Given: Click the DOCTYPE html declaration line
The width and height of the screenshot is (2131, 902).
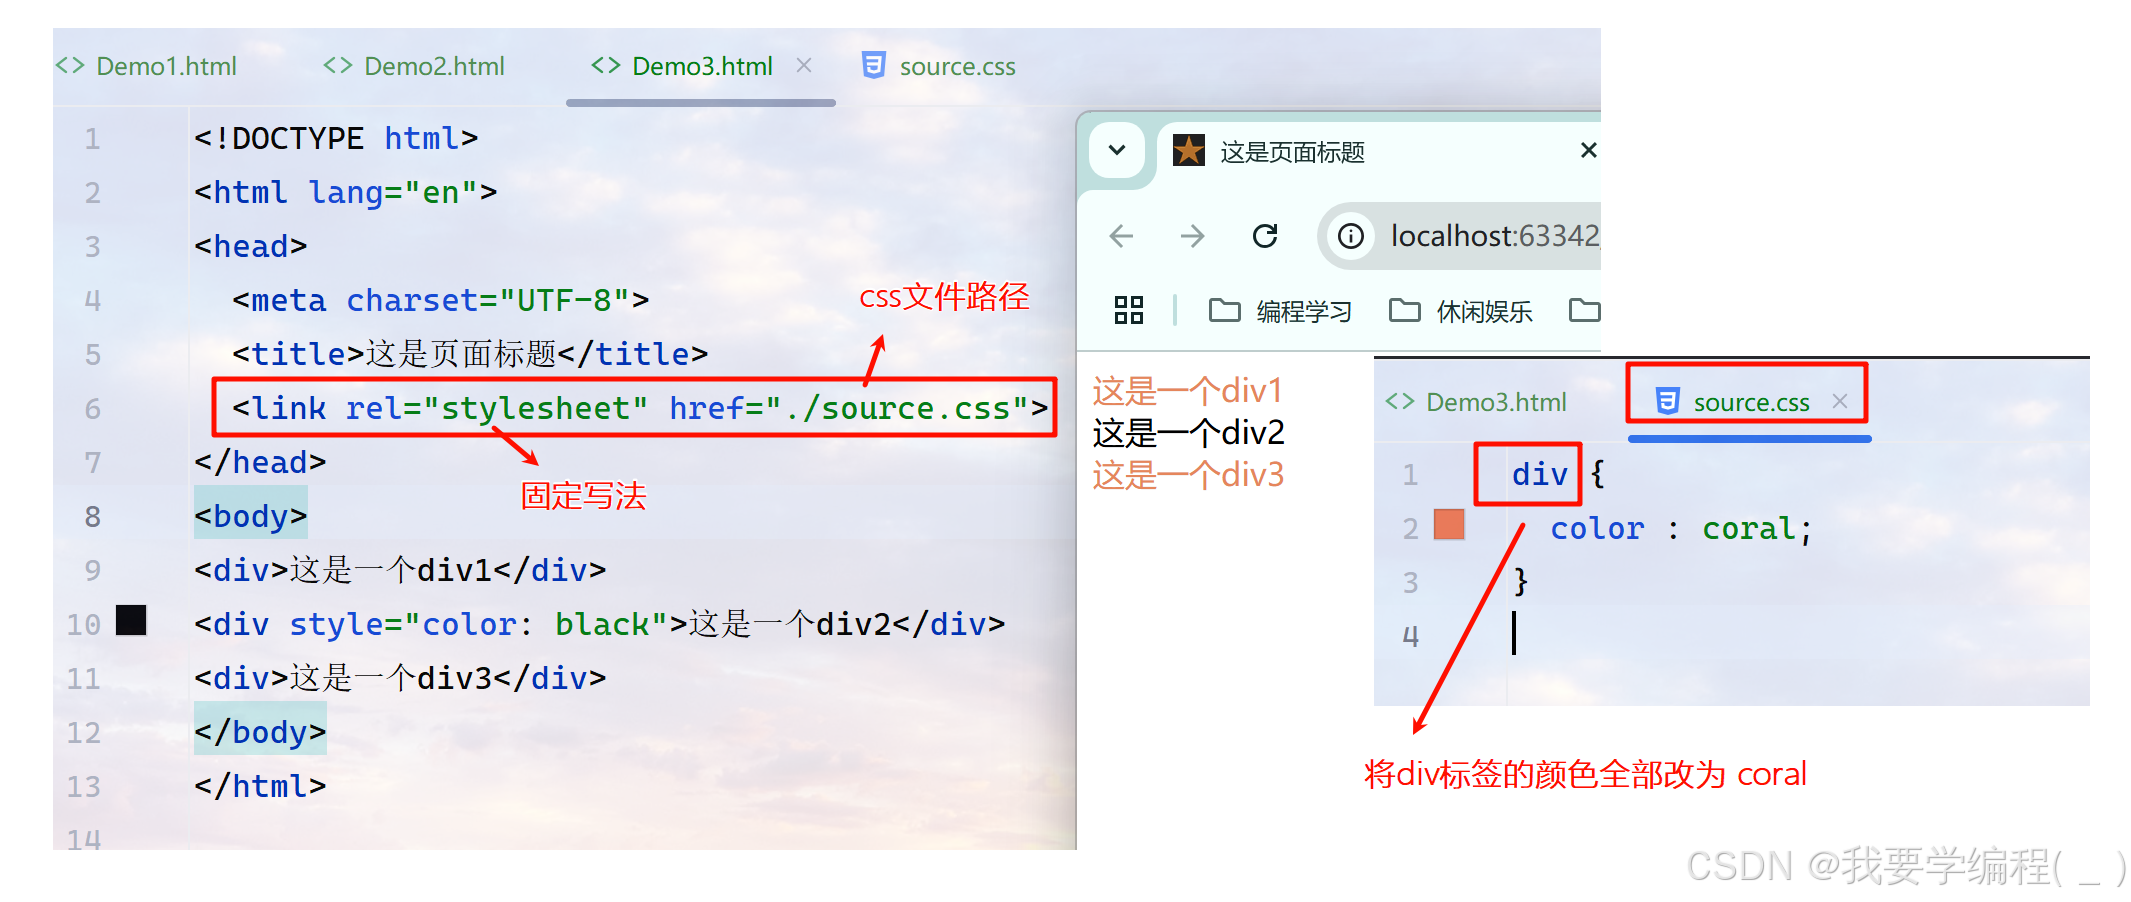Looking at the screenshot, I should 336,138.
